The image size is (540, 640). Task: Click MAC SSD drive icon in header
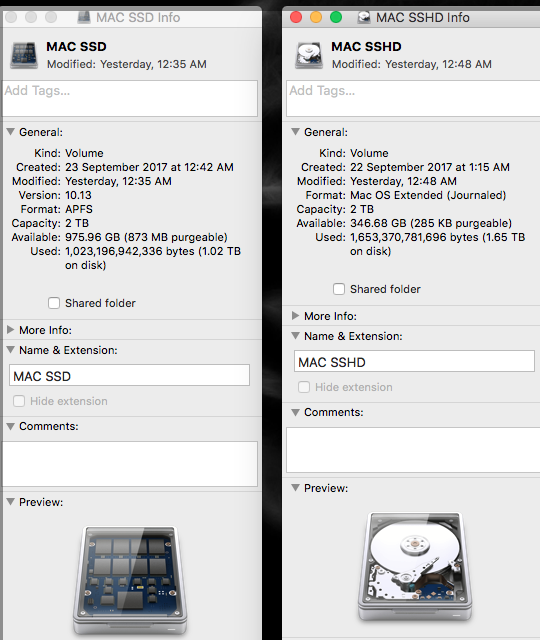(24, 55)
